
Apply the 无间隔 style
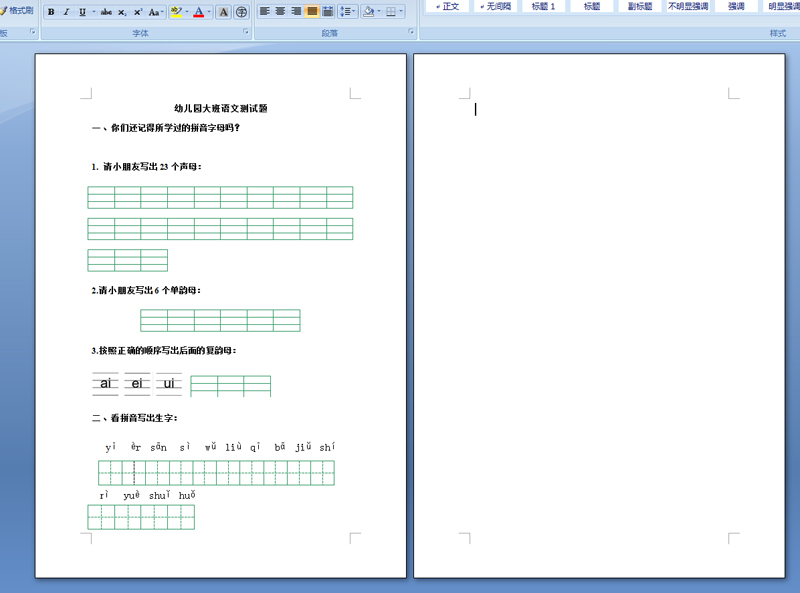(496, 7)
